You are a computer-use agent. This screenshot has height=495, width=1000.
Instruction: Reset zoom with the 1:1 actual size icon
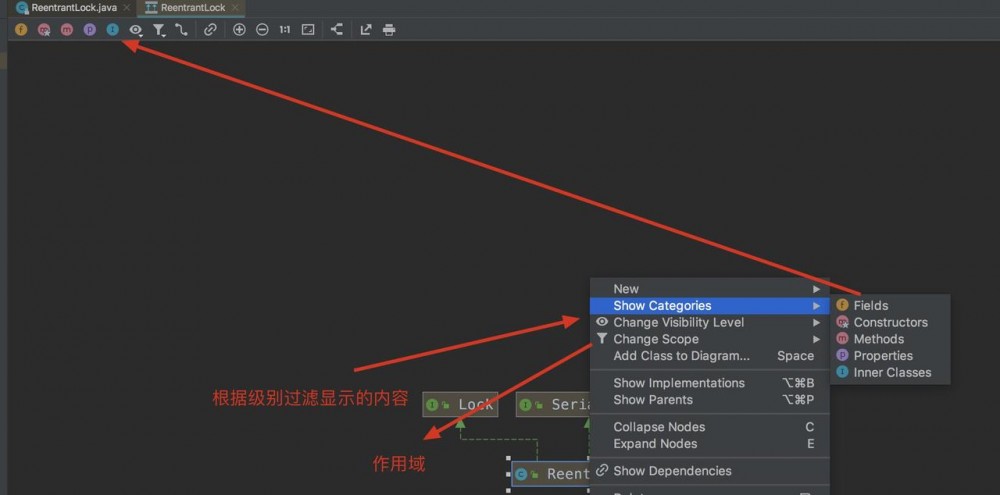click(x=284, y=29)
